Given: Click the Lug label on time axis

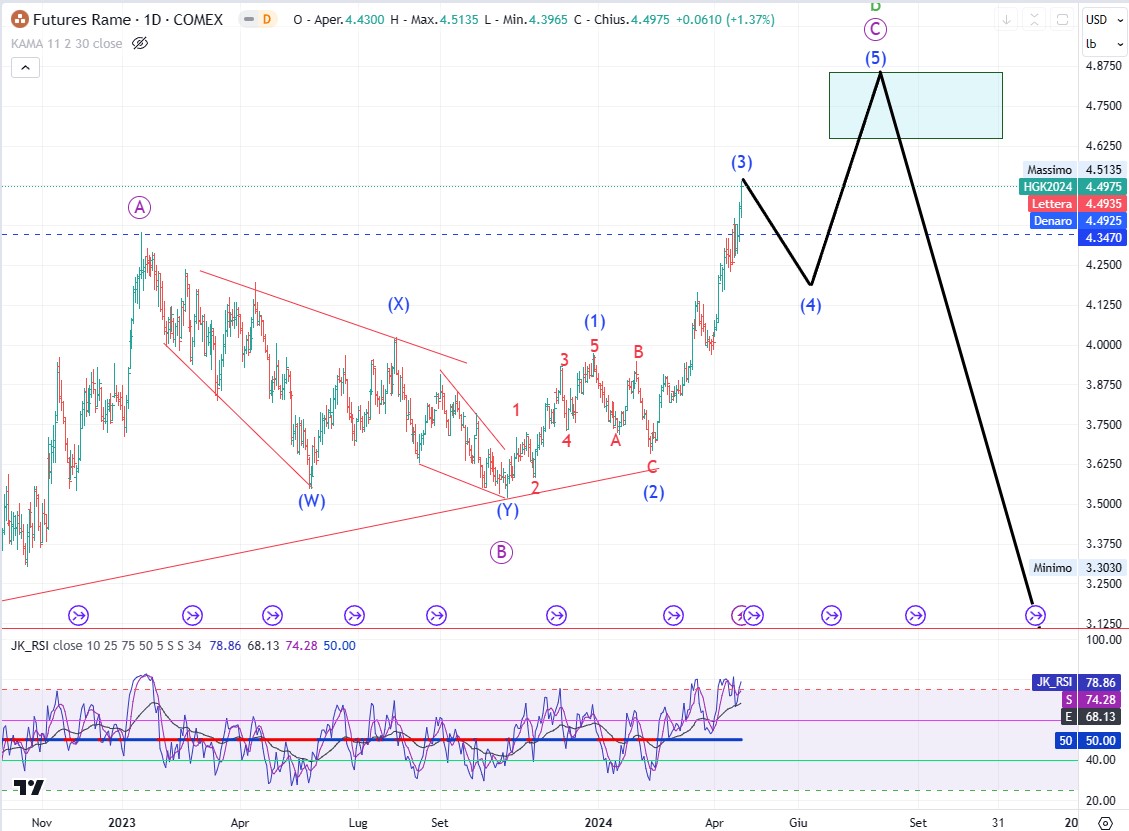Looking at the screenshot, I should click(x=358, y=822).
